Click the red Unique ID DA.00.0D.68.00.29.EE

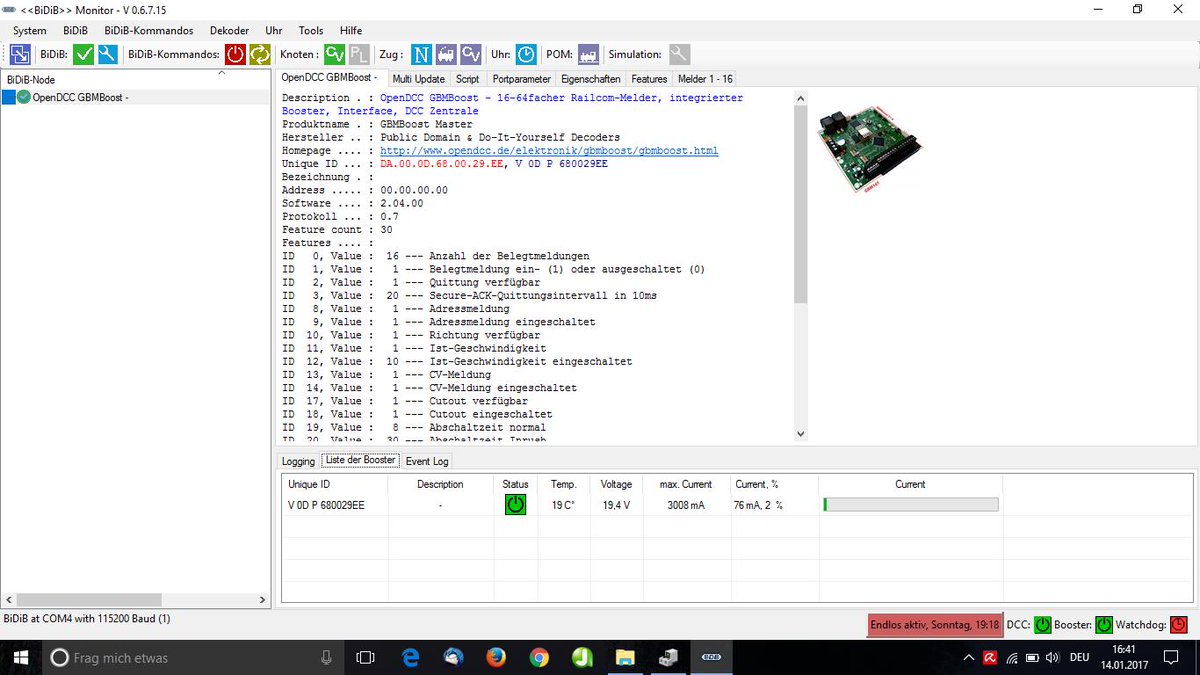pyautogui.click(x=440, y=164)
